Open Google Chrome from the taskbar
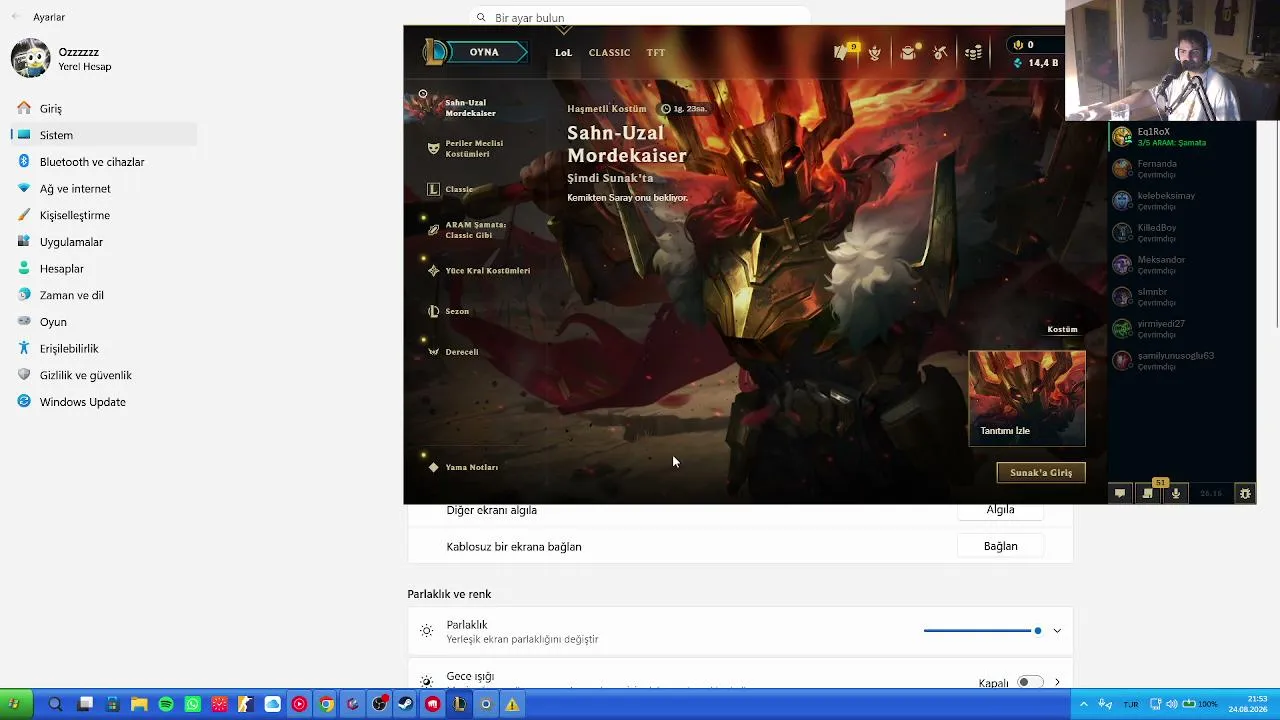 326,704
